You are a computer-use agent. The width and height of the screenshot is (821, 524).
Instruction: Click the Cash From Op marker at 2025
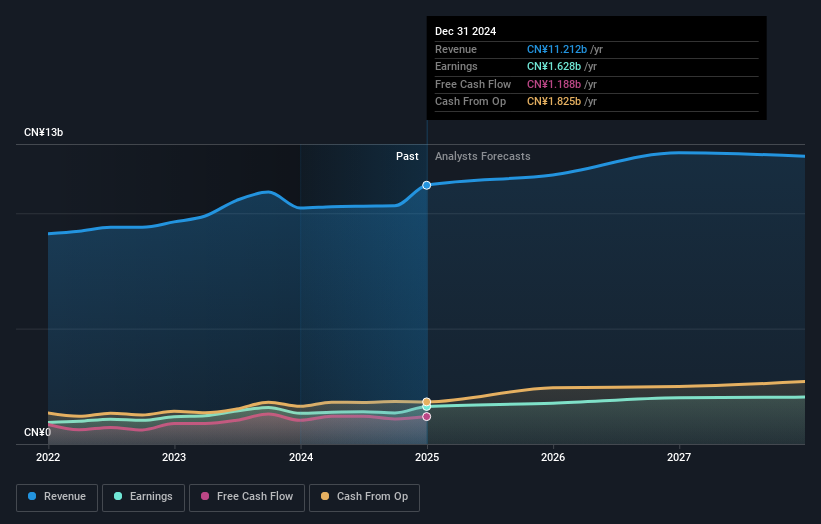point(427,402)
